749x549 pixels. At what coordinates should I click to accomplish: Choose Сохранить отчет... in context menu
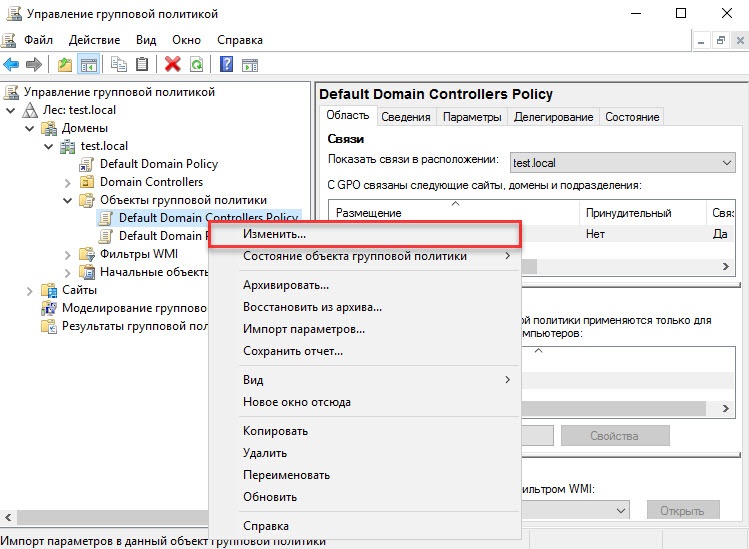pos(365,351)
